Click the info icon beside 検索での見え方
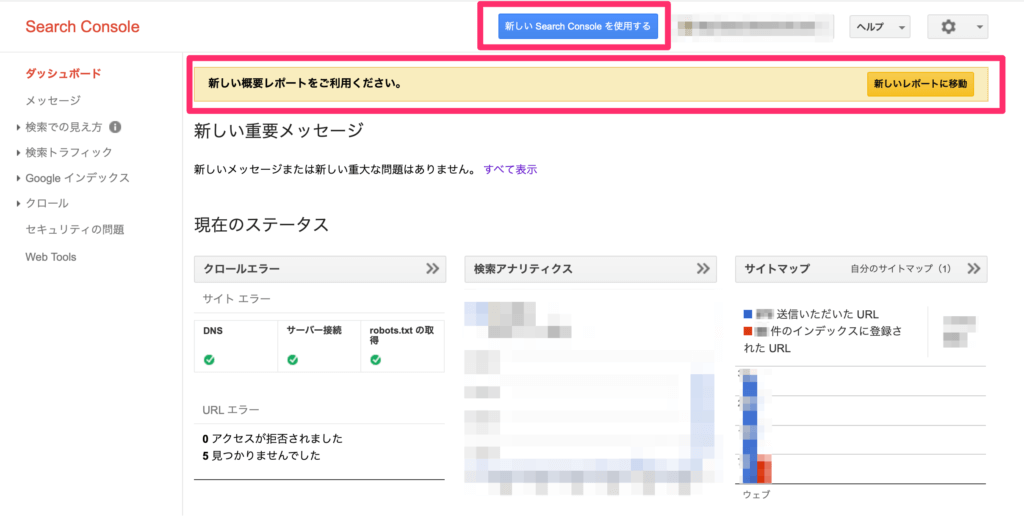 pyautogui.click(x=116, y=127)
